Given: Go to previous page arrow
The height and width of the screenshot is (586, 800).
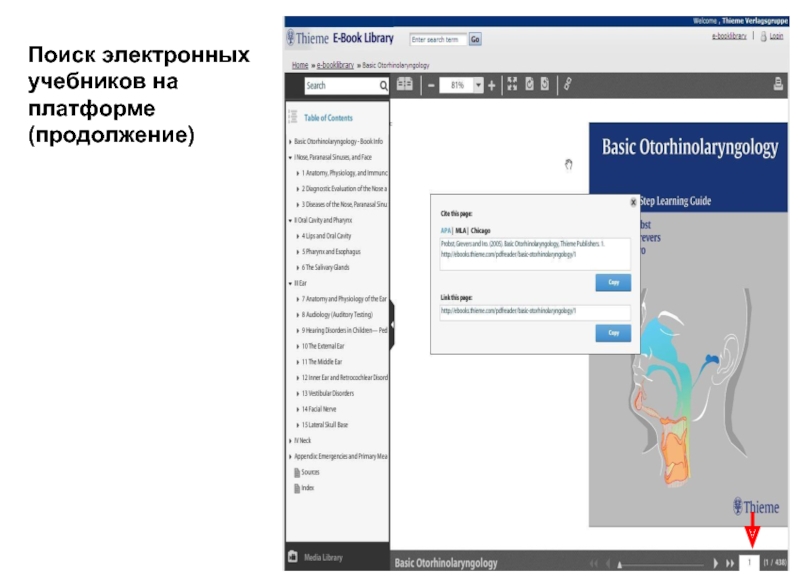Looking at the screenshot, I should tap(608, 563).
